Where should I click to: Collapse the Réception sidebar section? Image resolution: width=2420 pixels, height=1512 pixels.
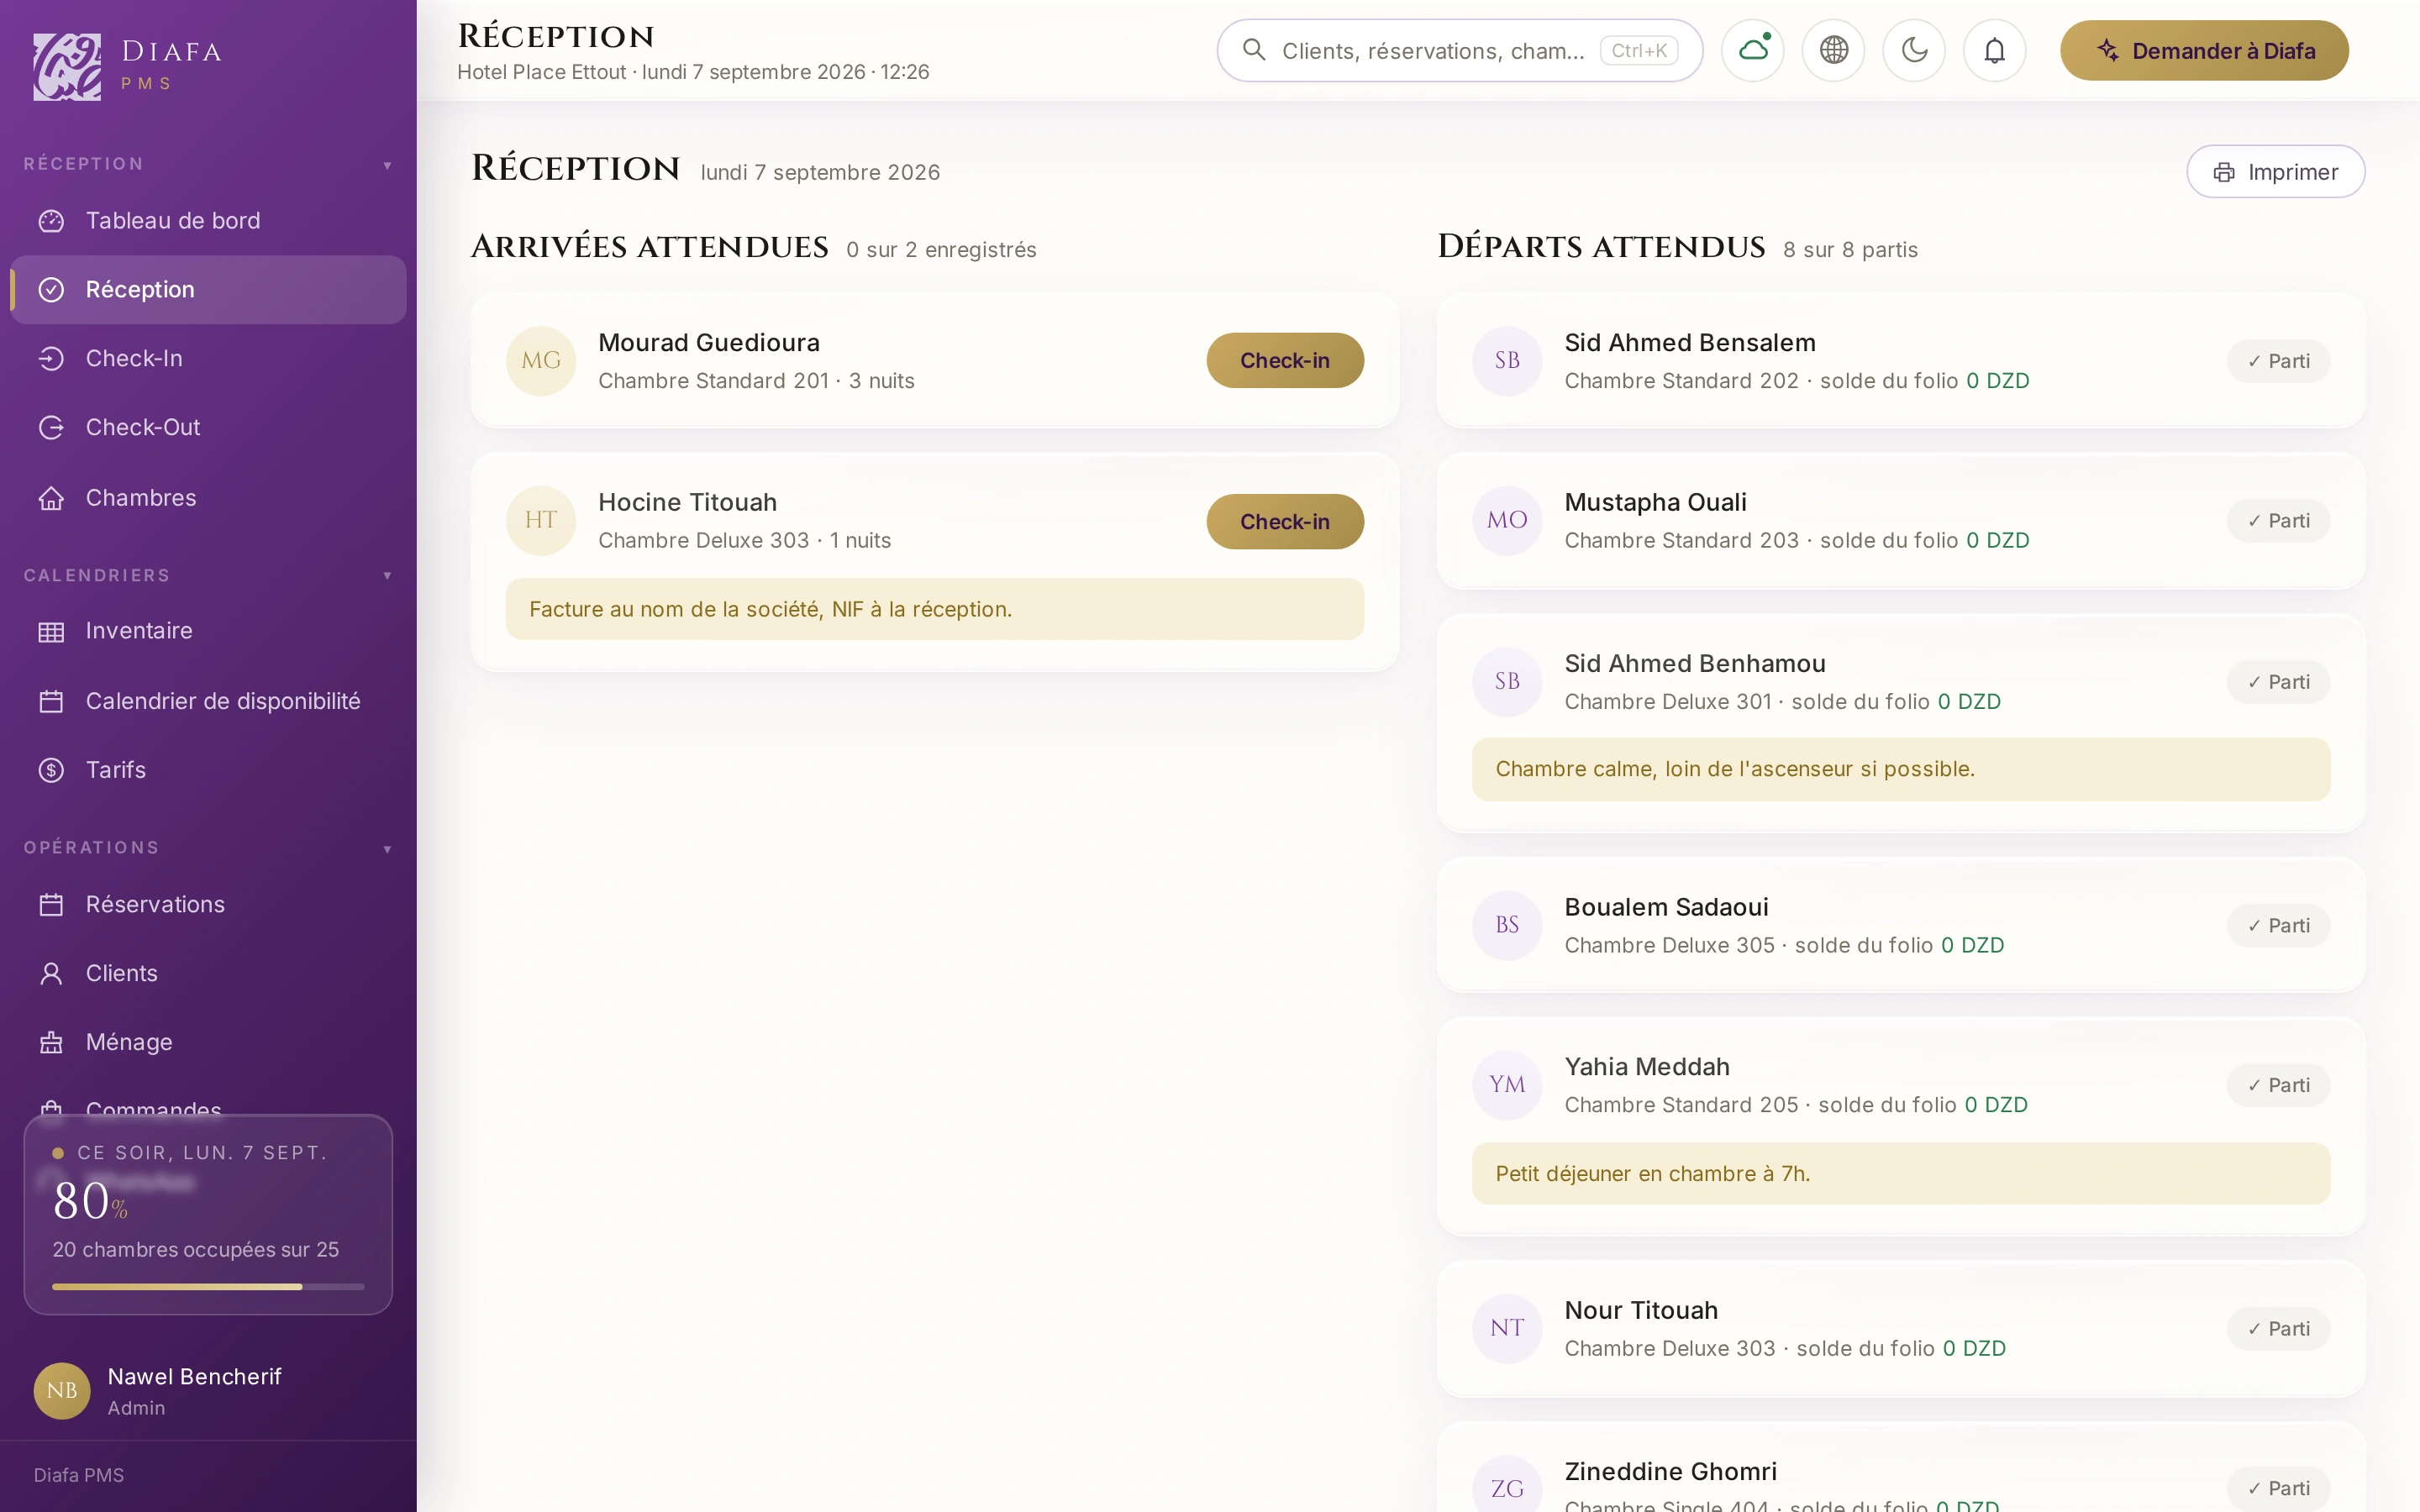pos(387,165)
